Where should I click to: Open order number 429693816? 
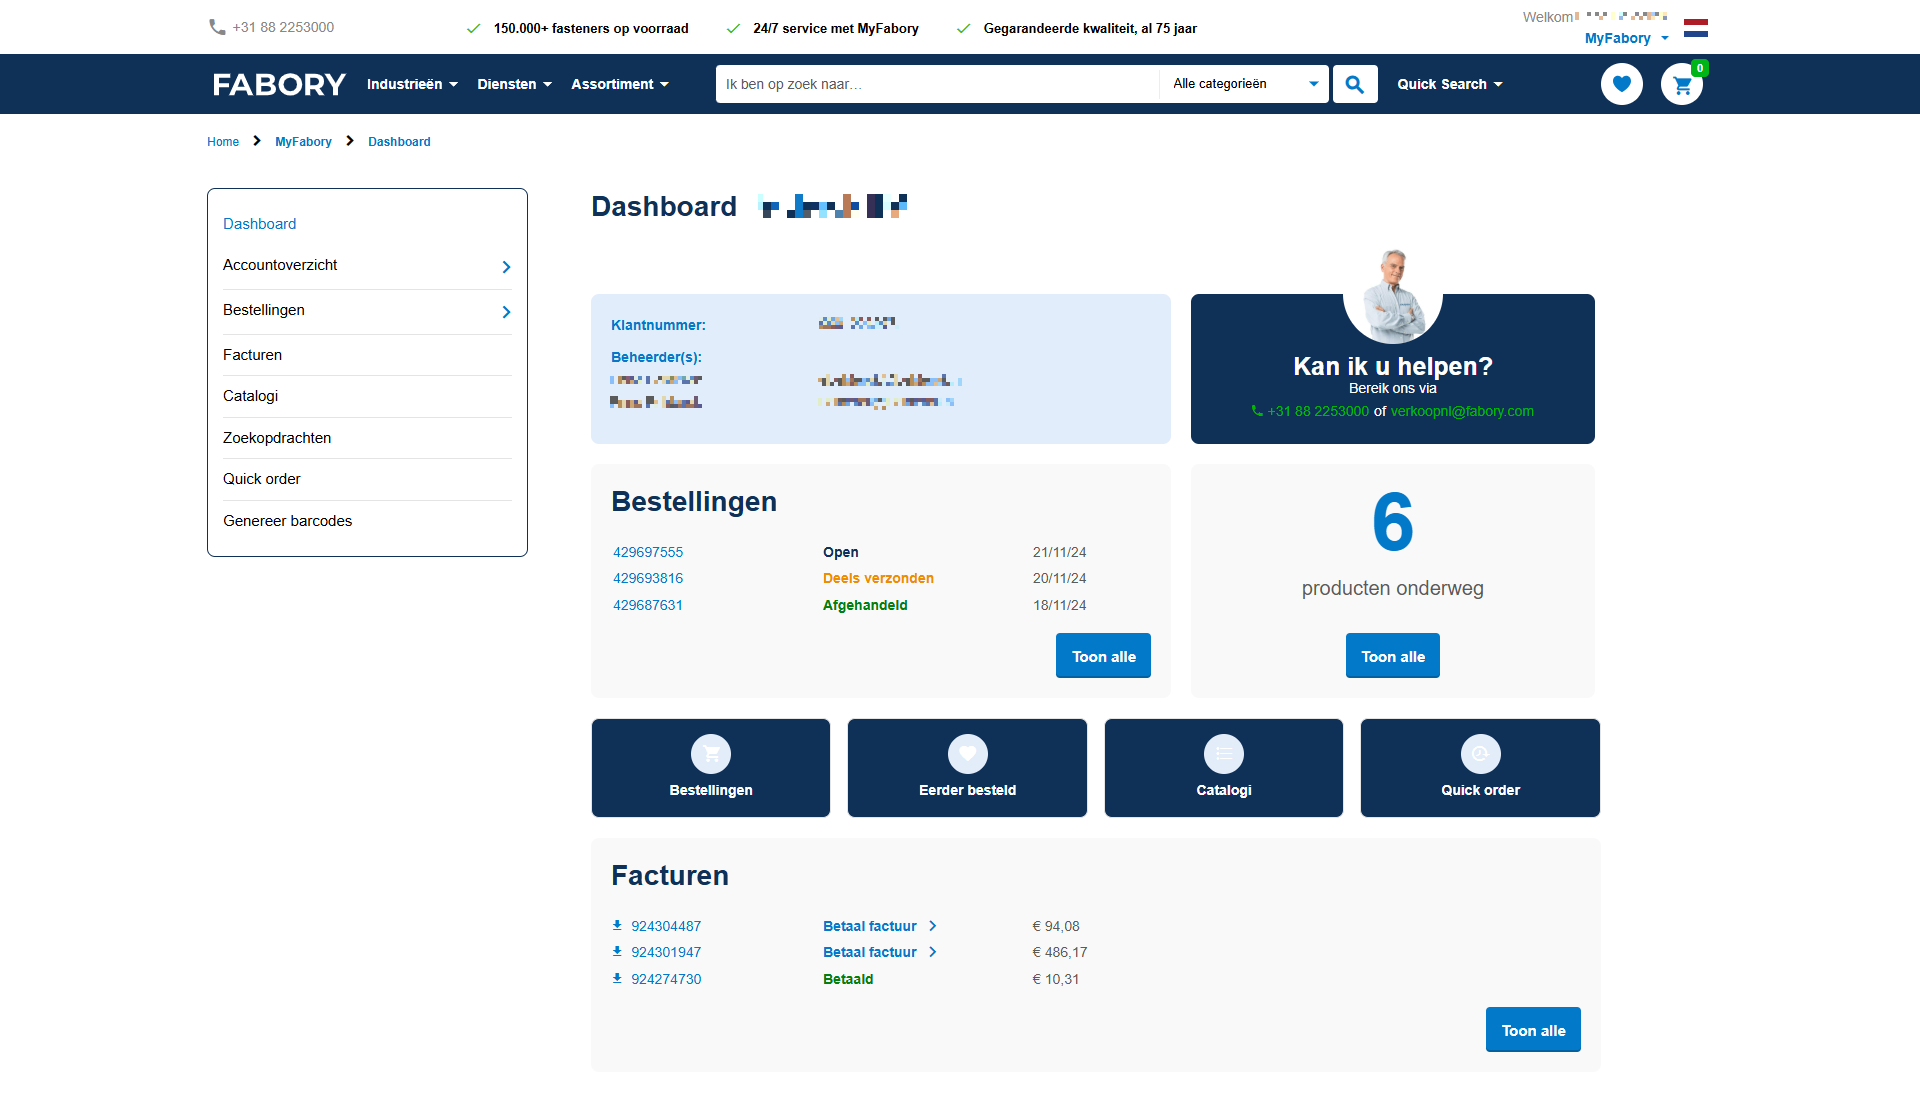[648, 578]
